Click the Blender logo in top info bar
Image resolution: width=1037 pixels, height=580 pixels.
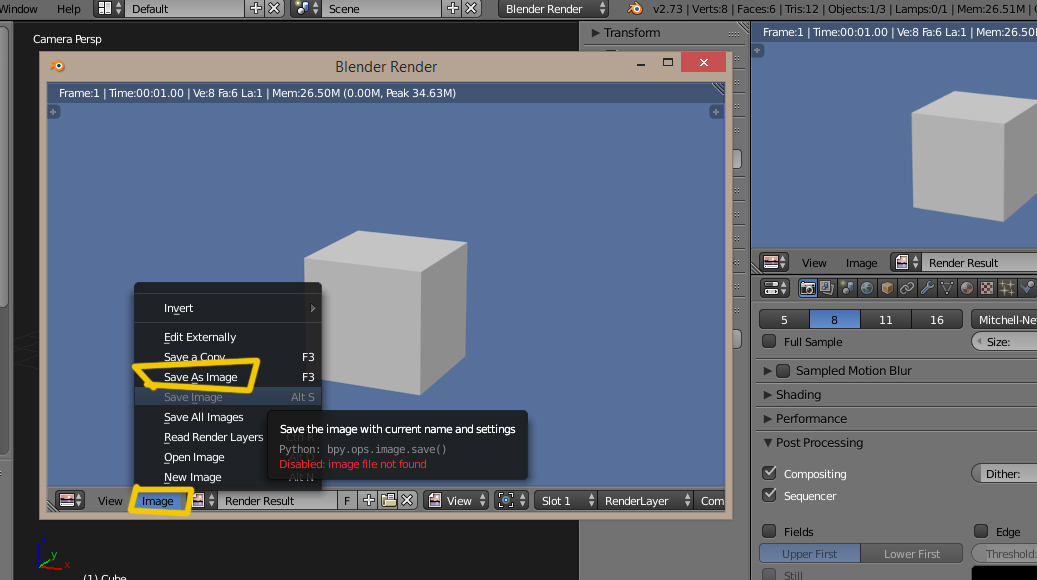634,9
